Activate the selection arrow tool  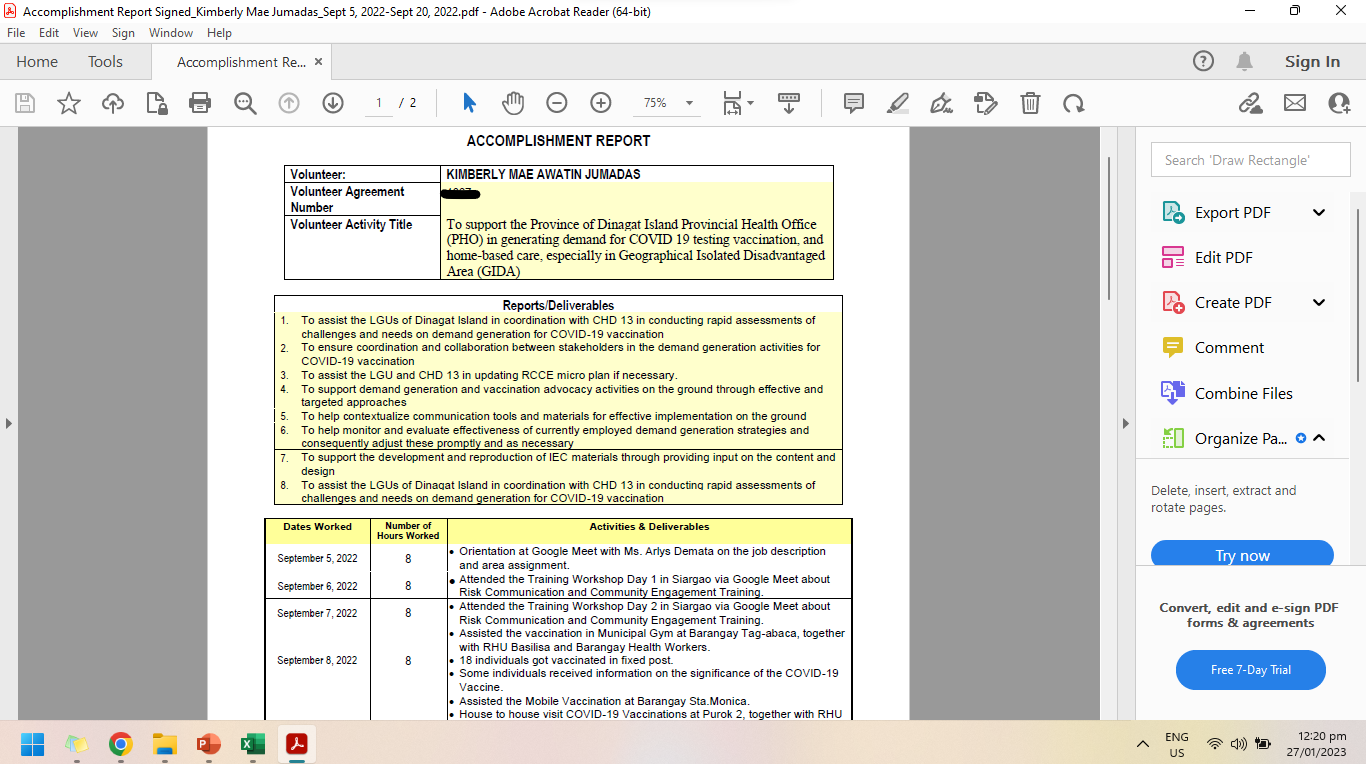(x=469, y=103)
